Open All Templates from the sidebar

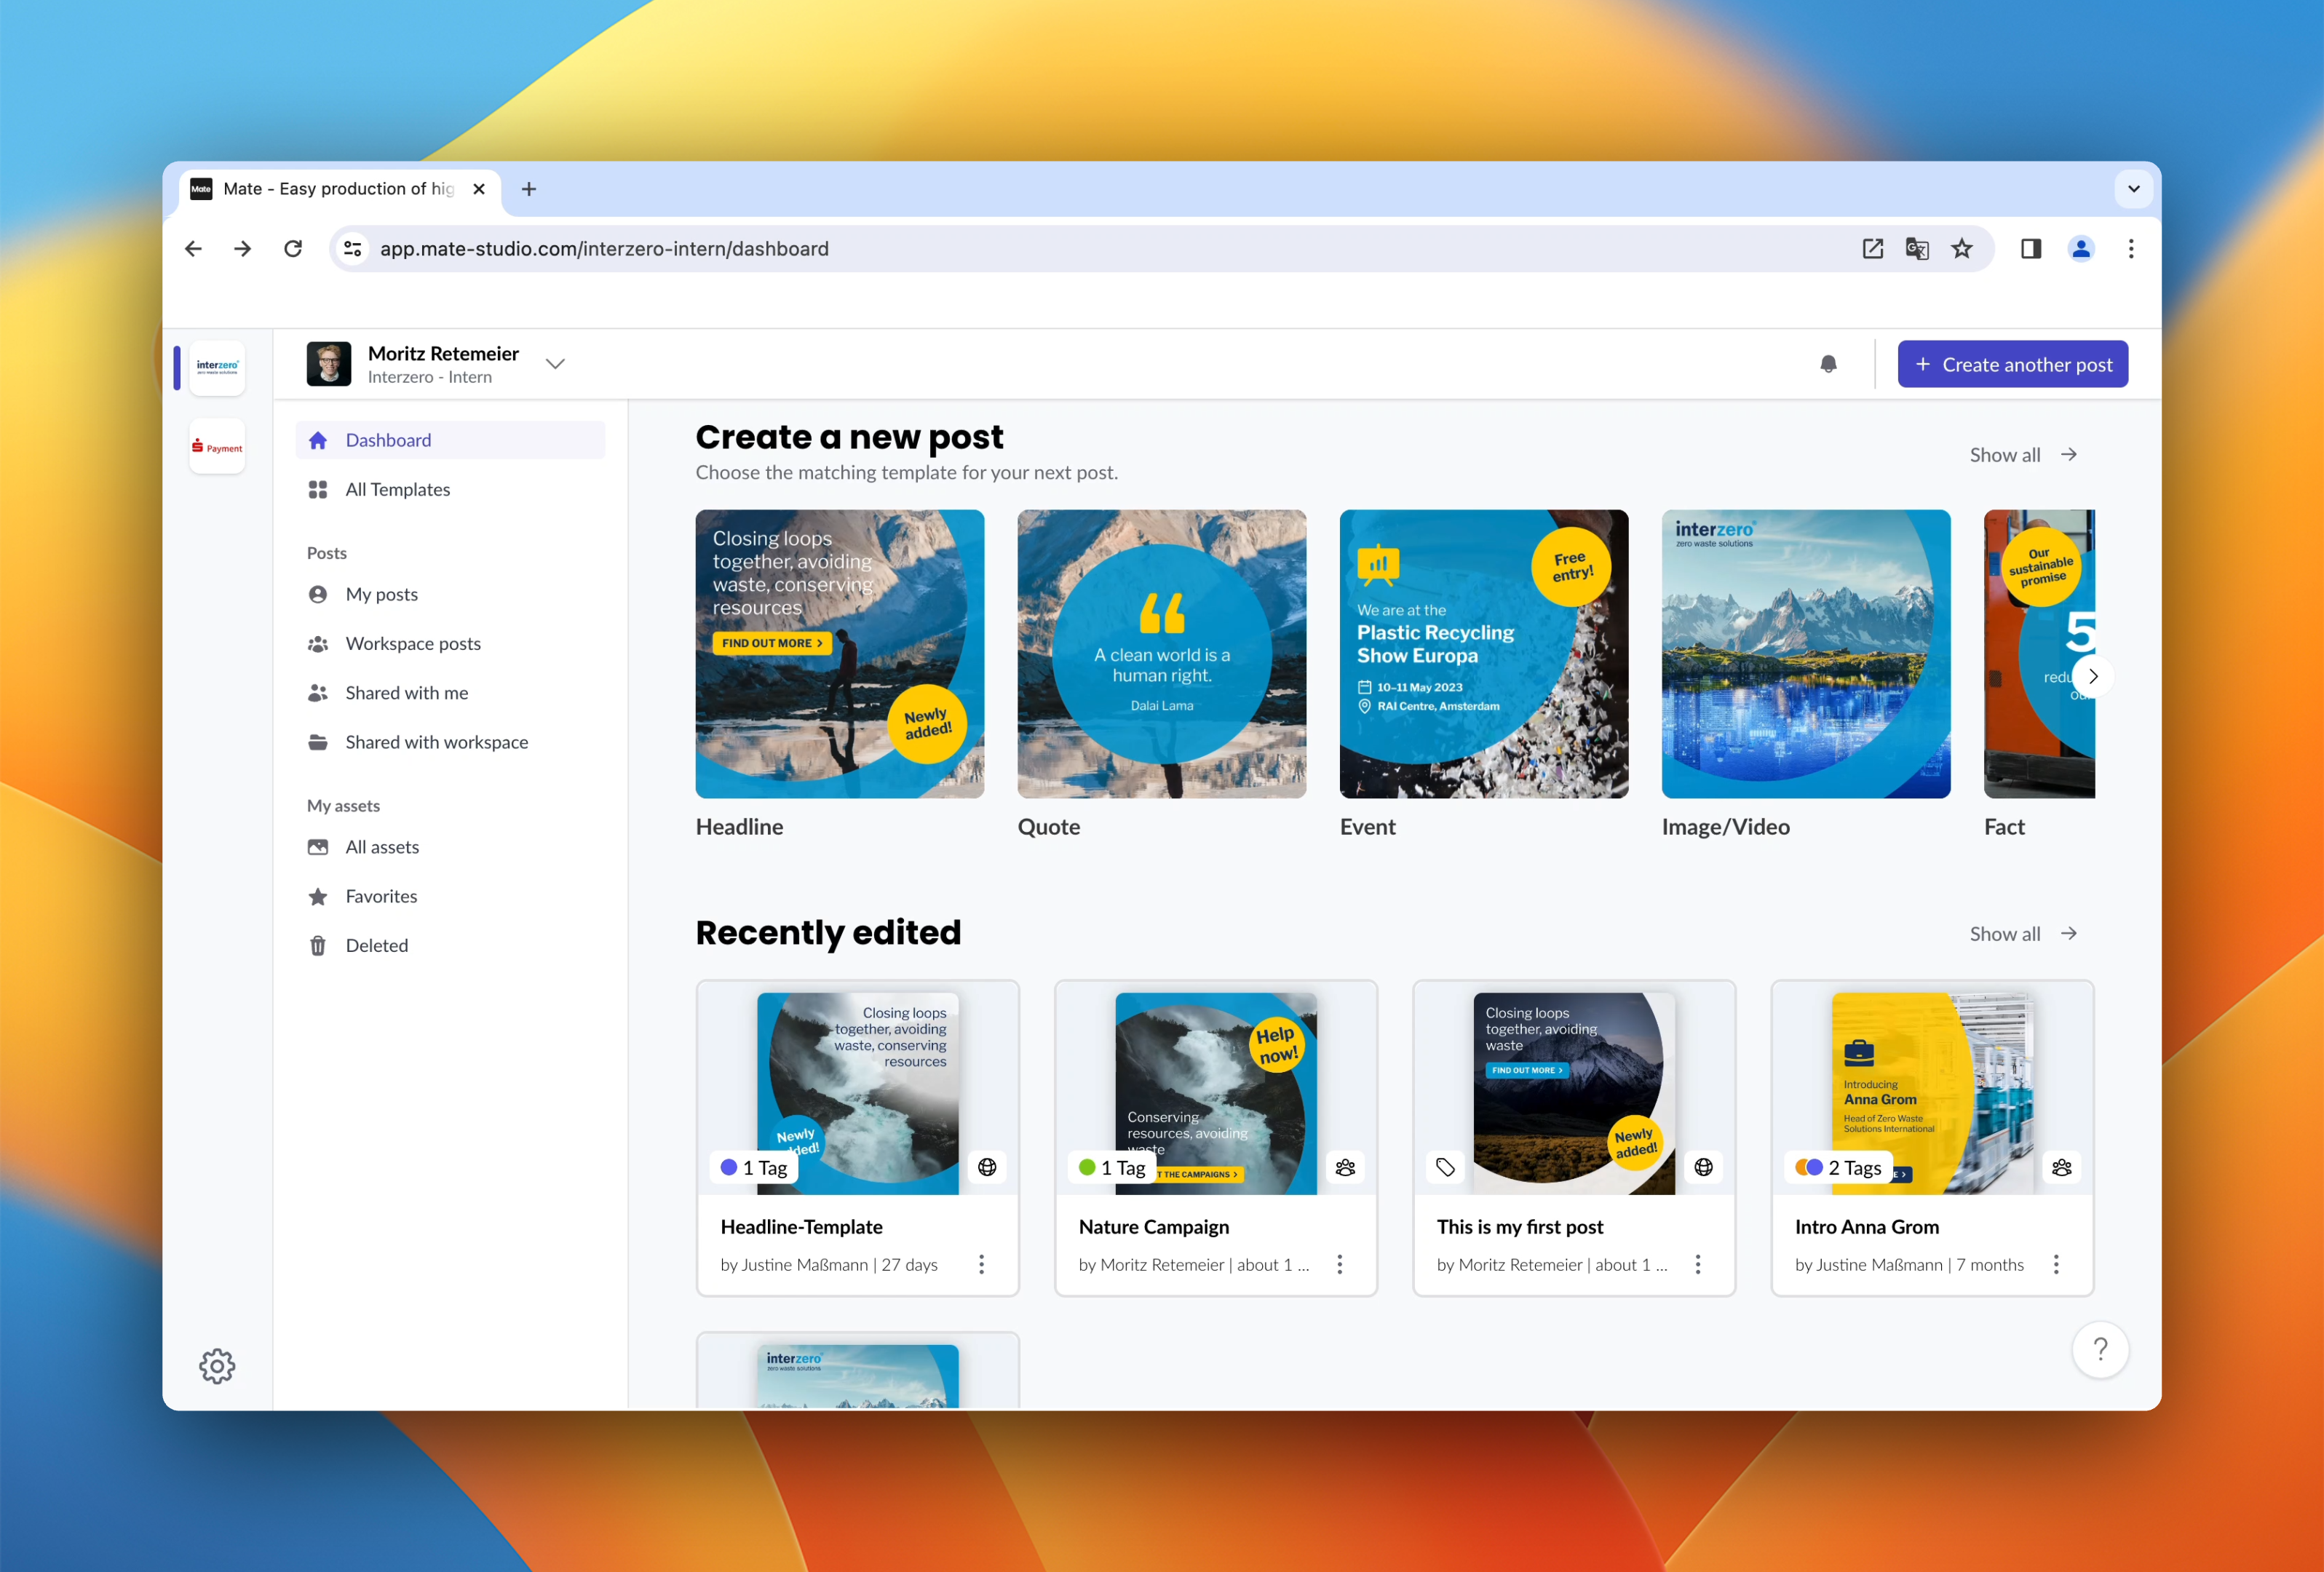tap(397, 489)
